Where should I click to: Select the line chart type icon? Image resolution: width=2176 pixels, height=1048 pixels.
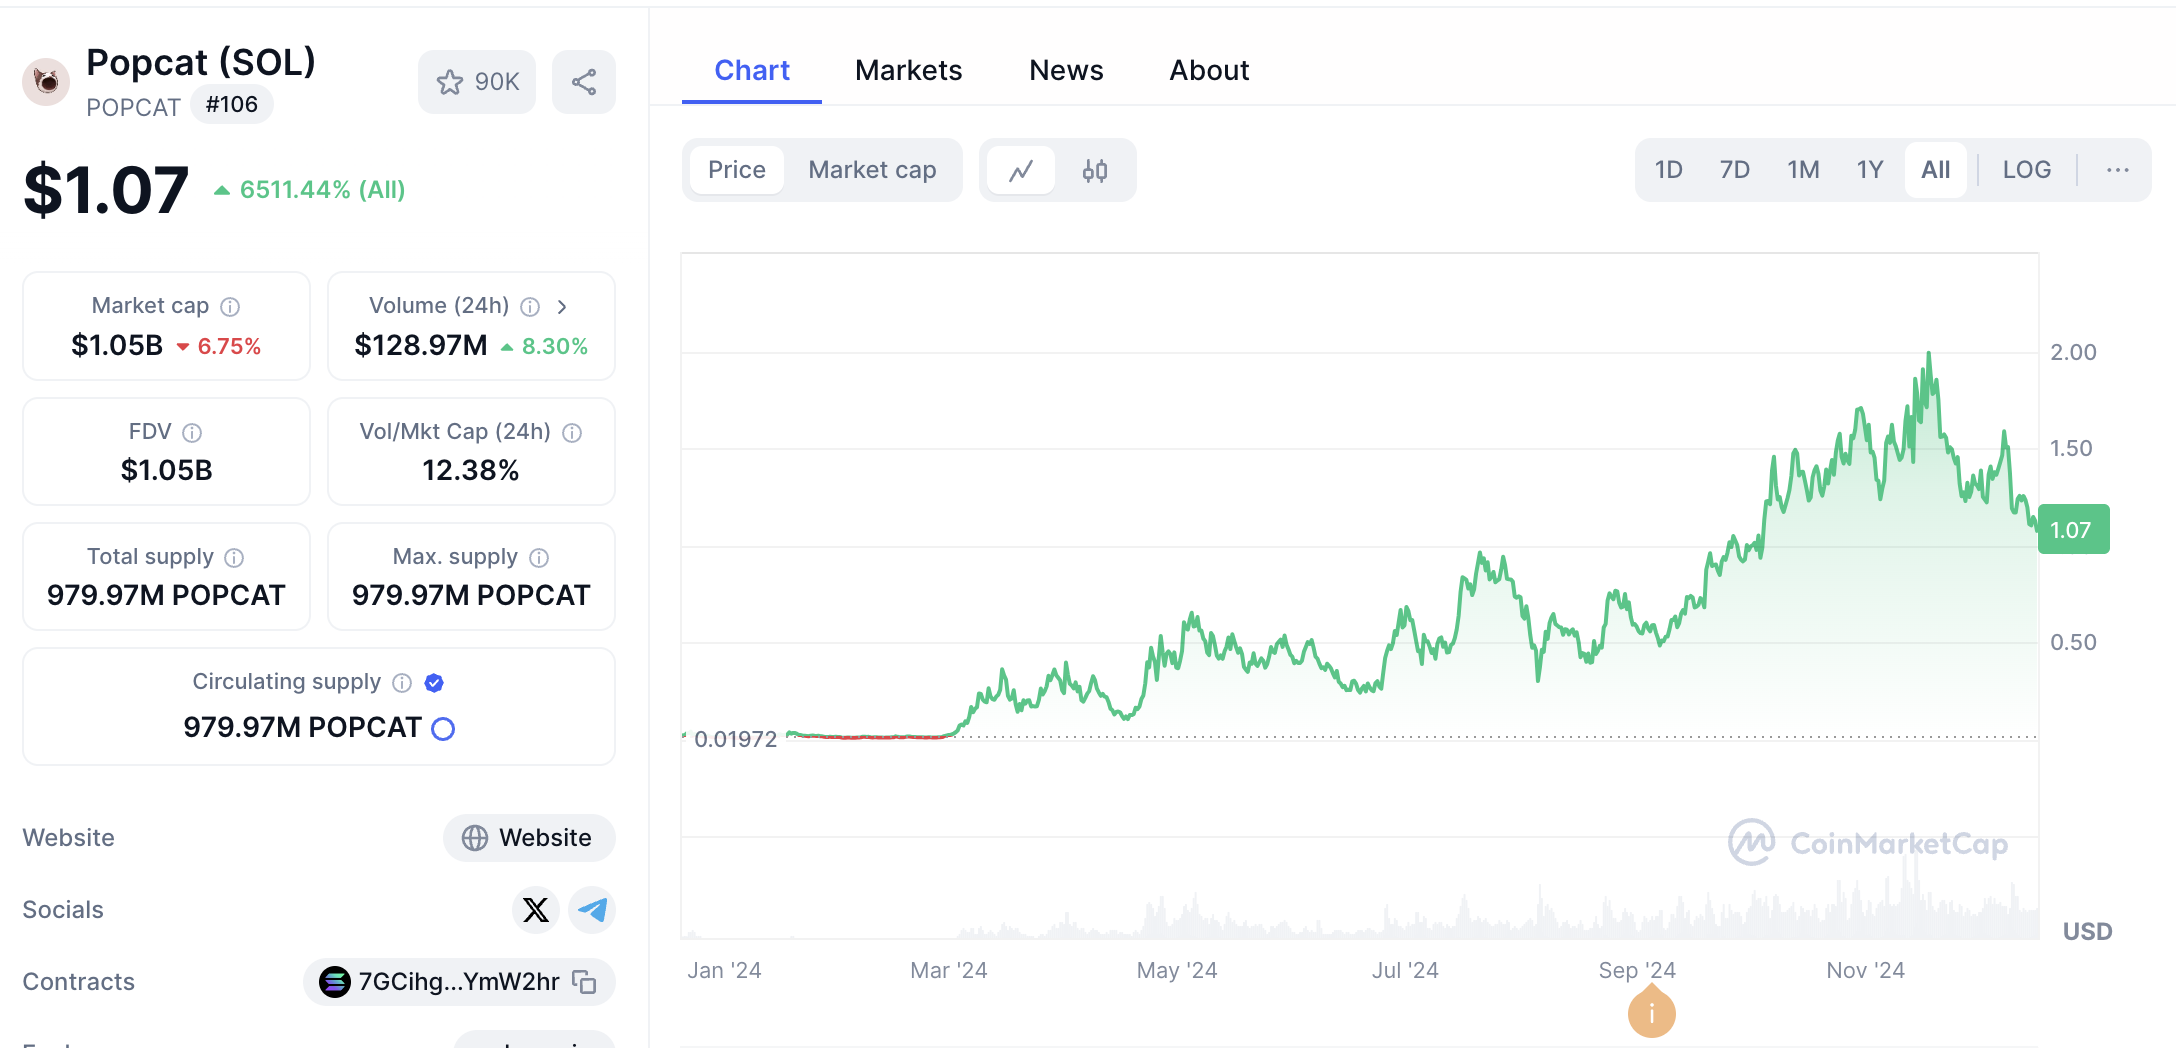1021,170
